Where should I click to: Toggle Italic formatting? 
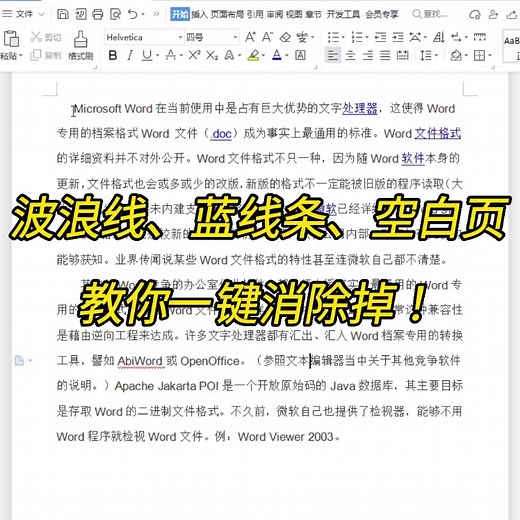[x=130, y=55]
